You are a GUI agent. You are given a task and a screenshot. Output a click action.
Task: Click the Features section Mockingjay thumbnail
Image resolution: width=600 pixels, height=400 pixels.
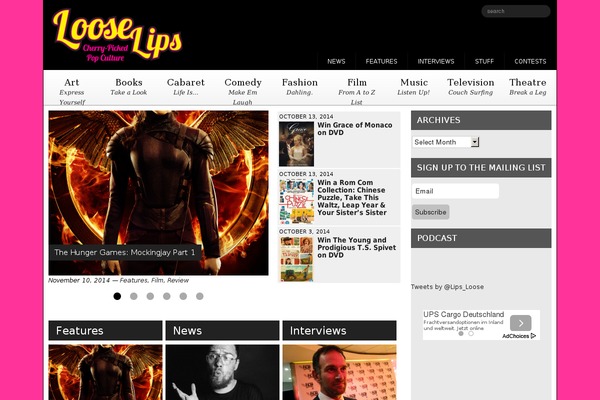(x=105, y=372)
